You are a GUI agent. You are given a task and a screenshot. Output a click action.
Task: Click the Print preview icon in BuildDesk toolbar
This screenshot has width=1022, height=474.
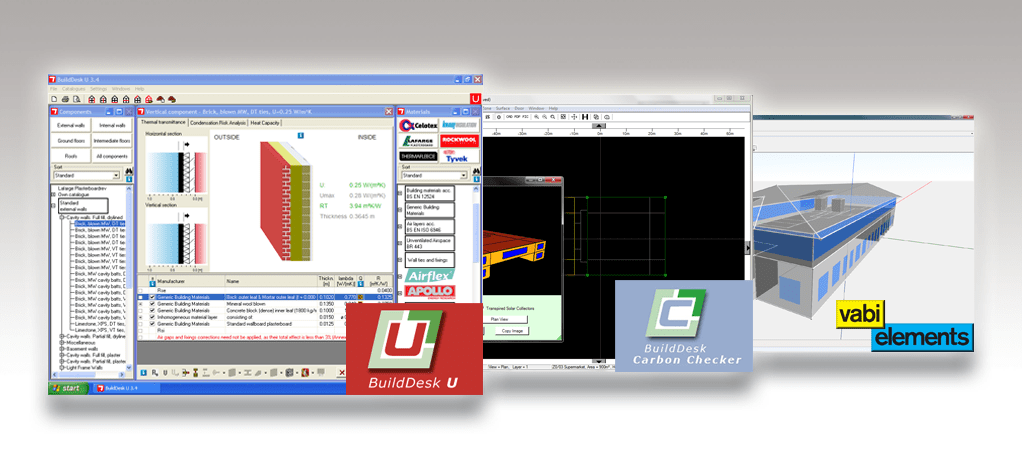[76, 99]
